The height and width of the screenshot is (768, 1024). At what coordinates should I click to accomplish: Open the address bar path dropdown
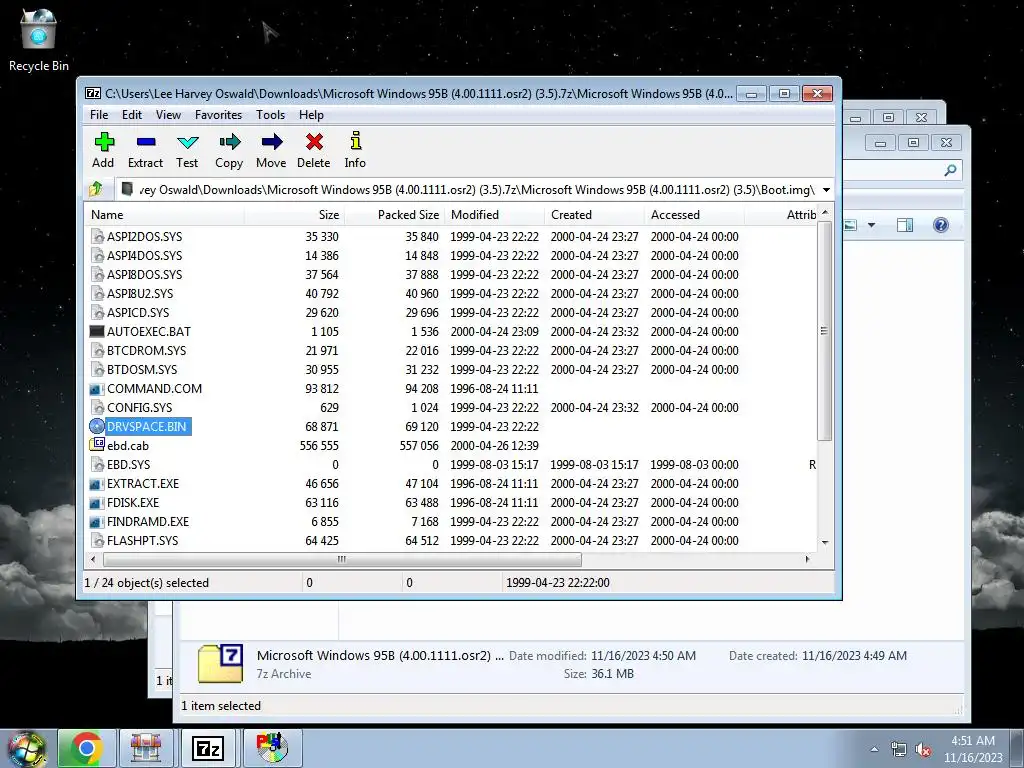coord(826,189)
